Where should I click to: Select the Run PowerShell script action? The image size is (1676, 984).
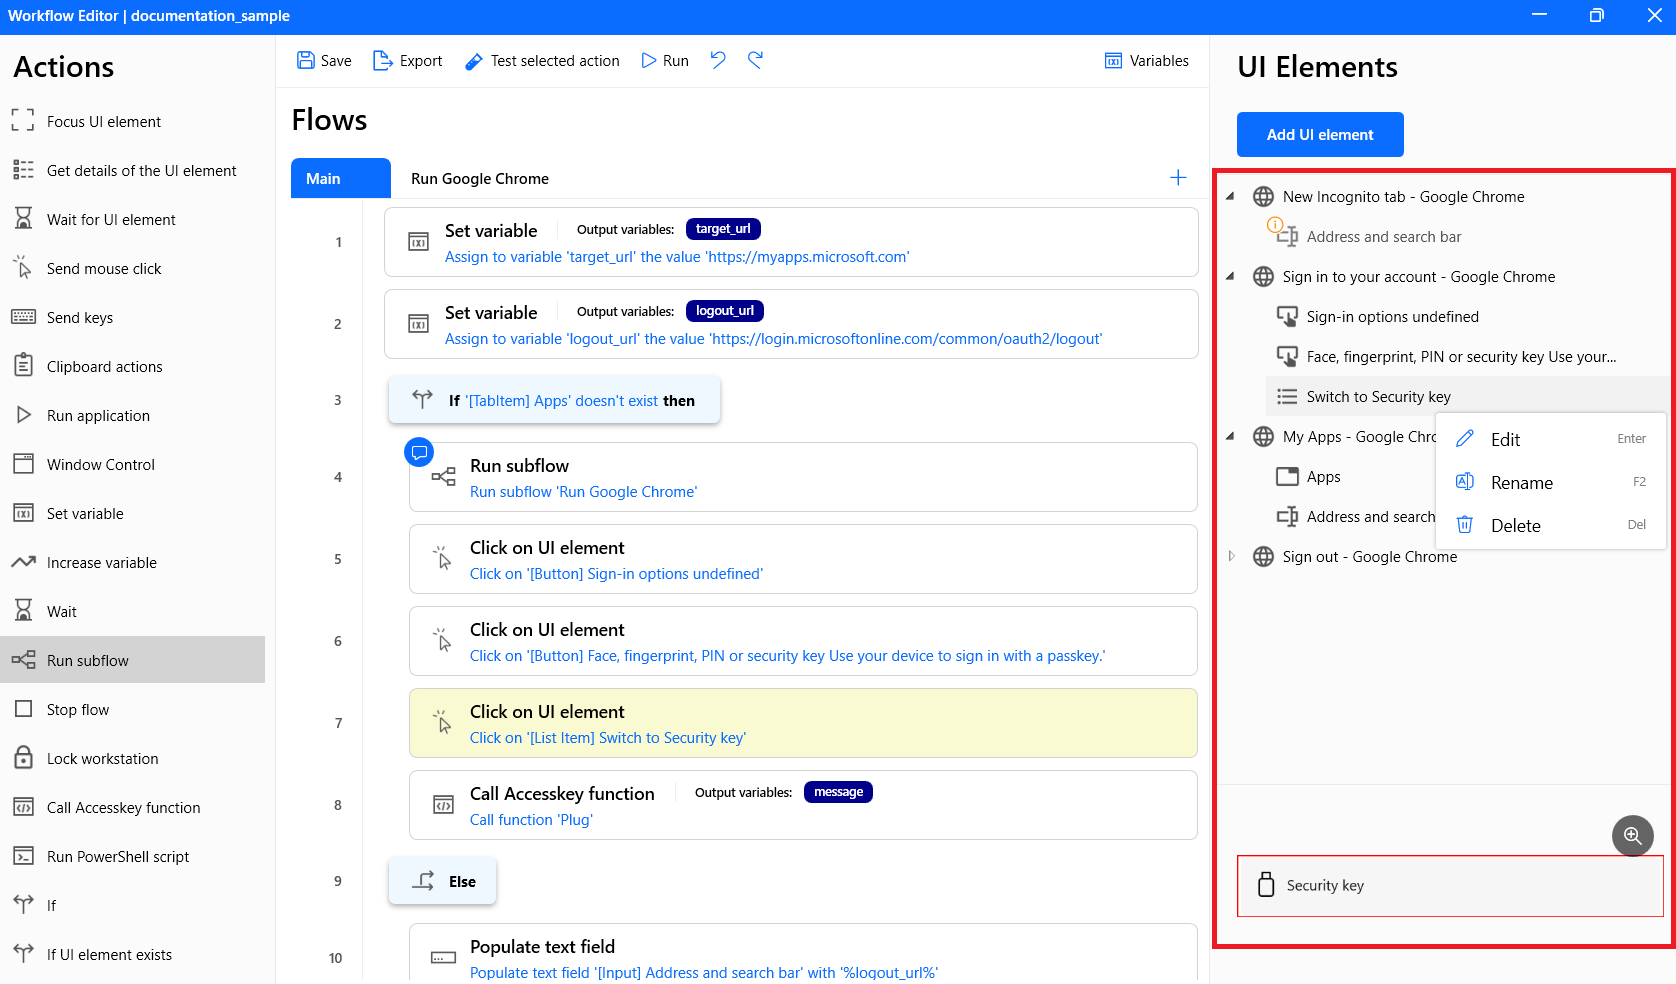click(132, 857)
